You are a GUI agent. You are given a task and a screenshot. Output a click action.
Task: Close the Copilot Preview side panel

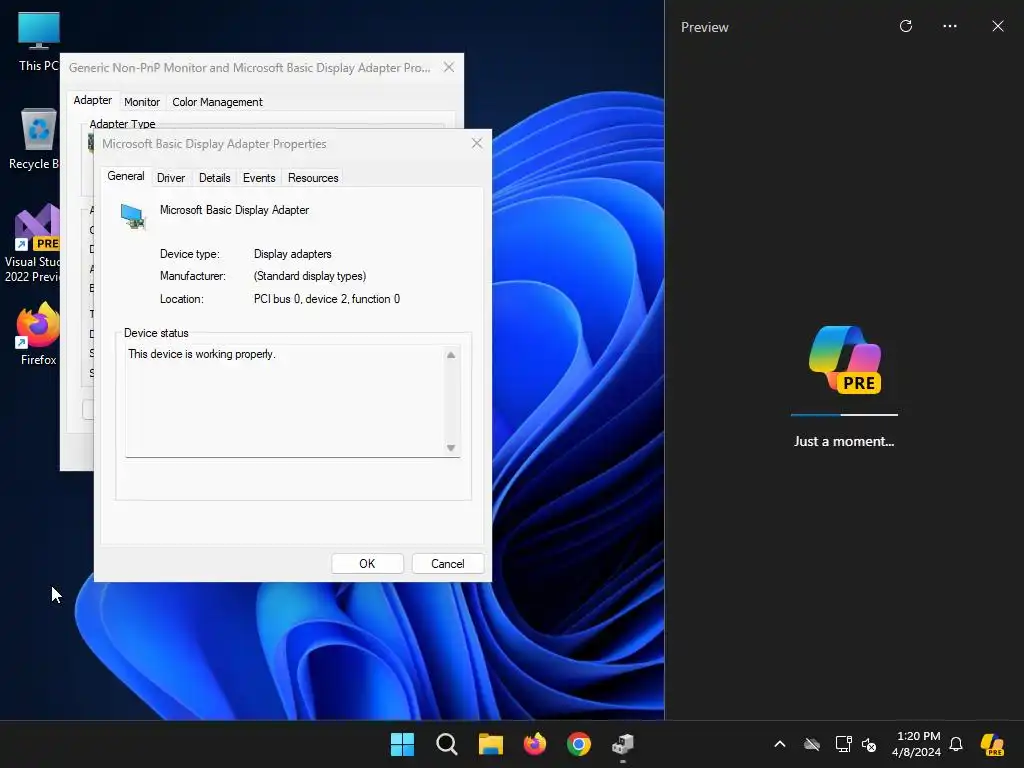click(x=998, y=26)
